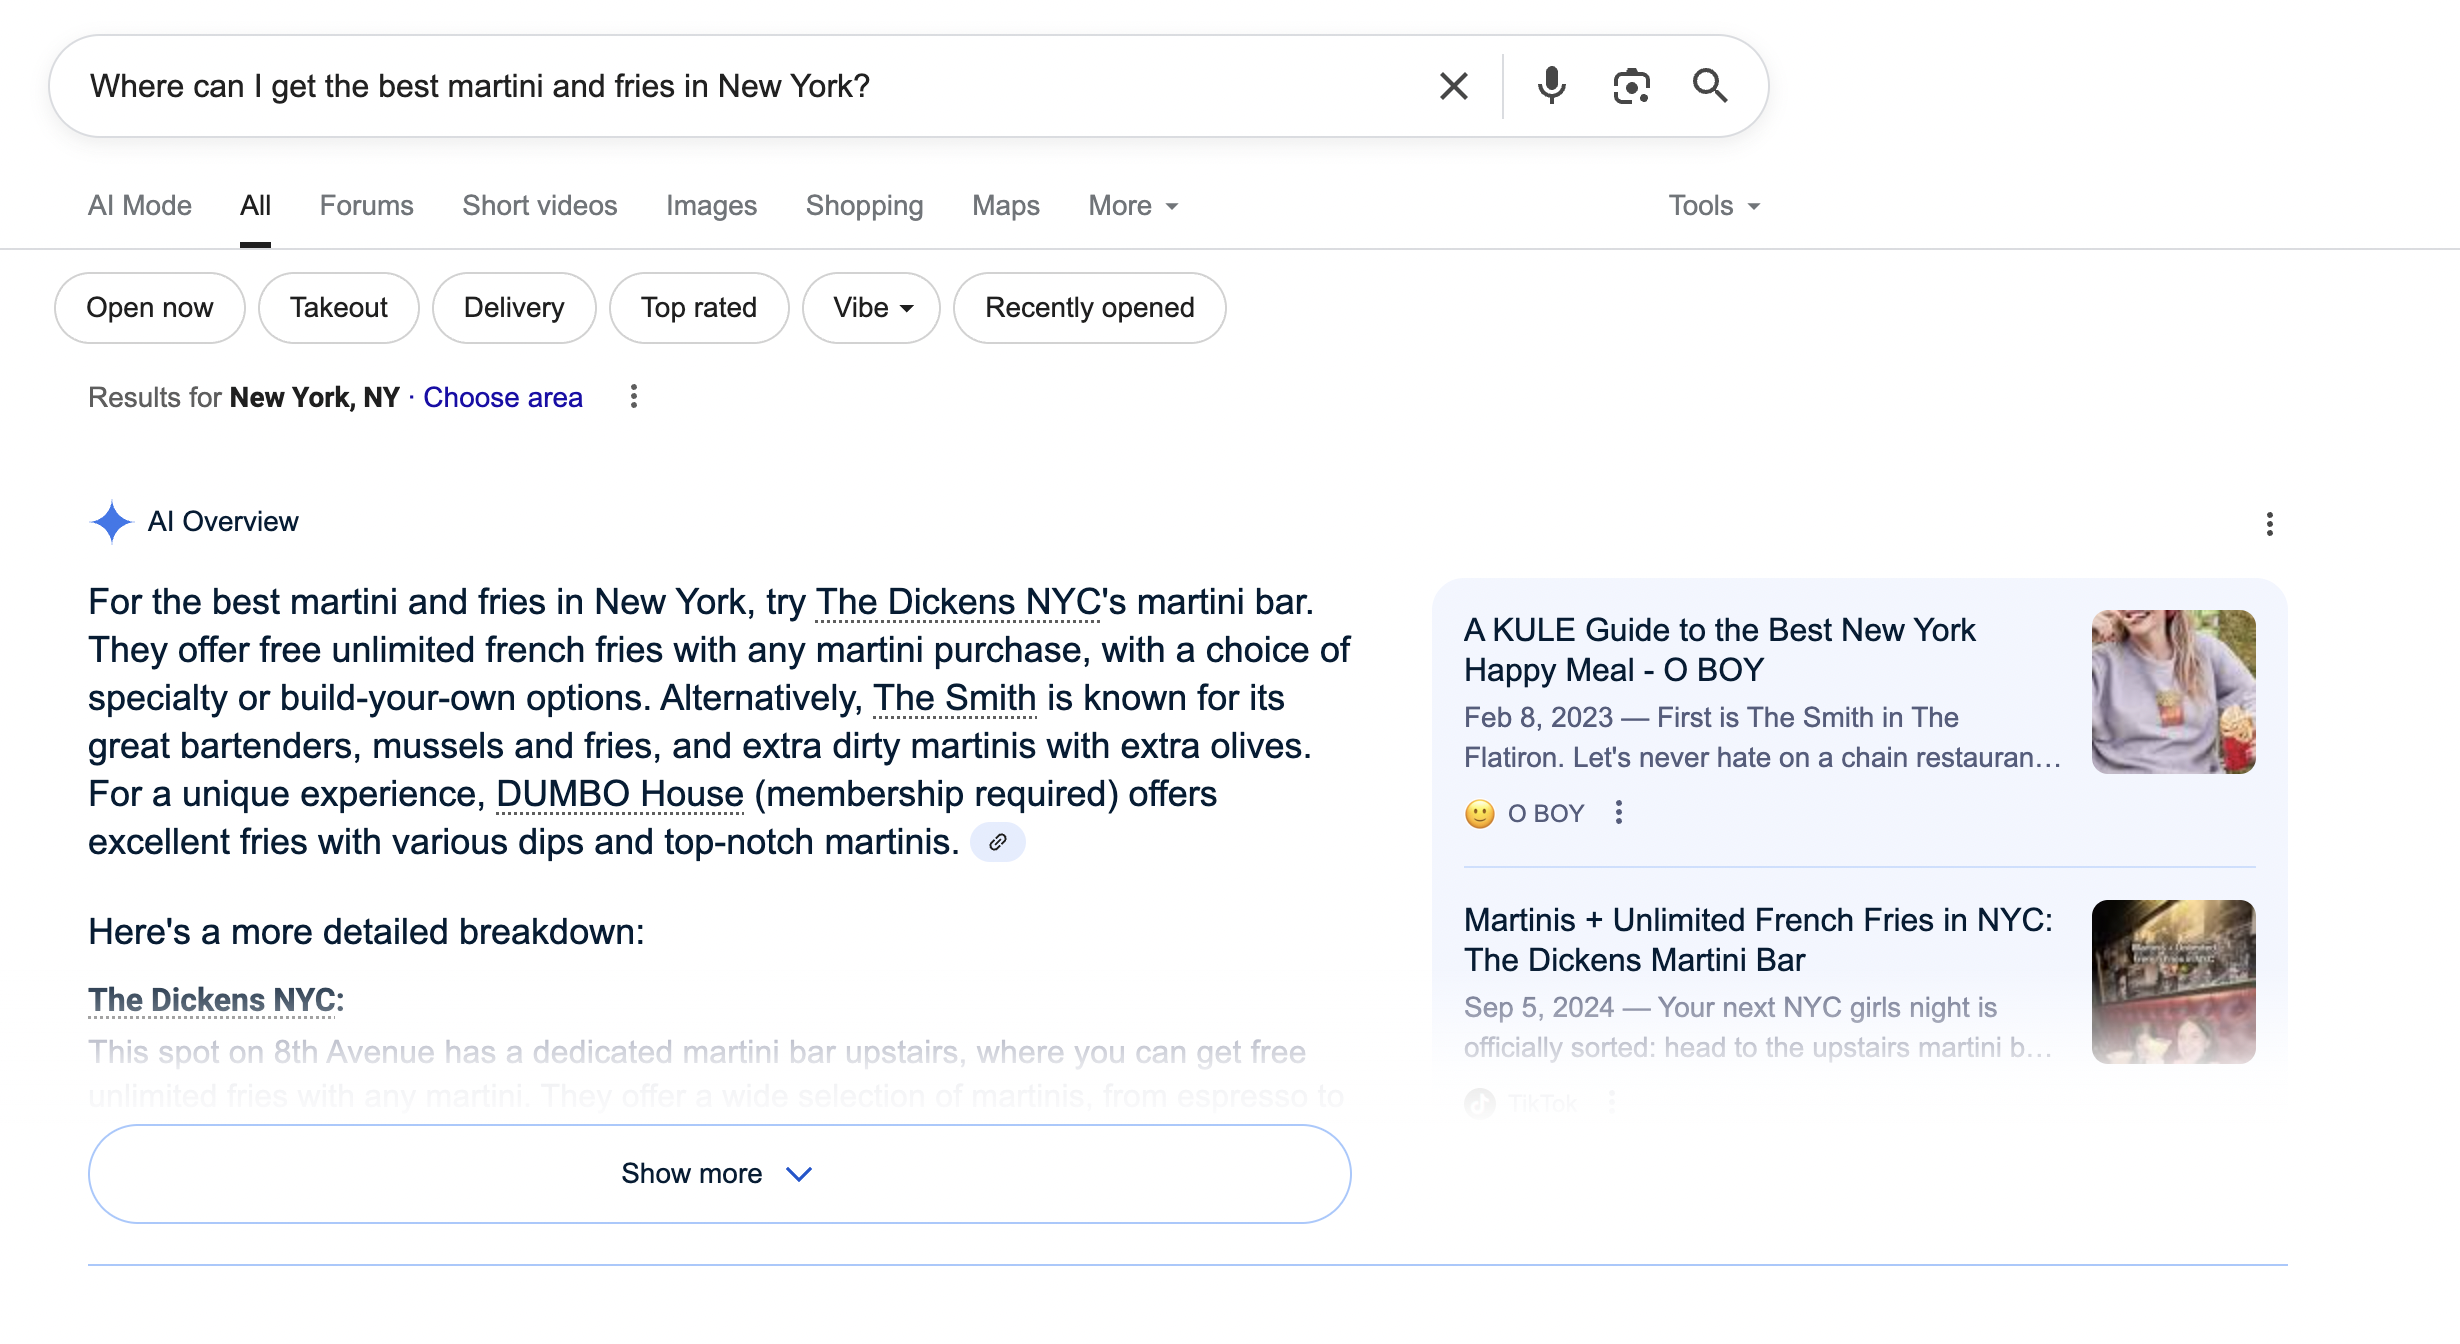Open the Forums tab
Viewport: 2460px width, 1344px height.
(366, 206)
